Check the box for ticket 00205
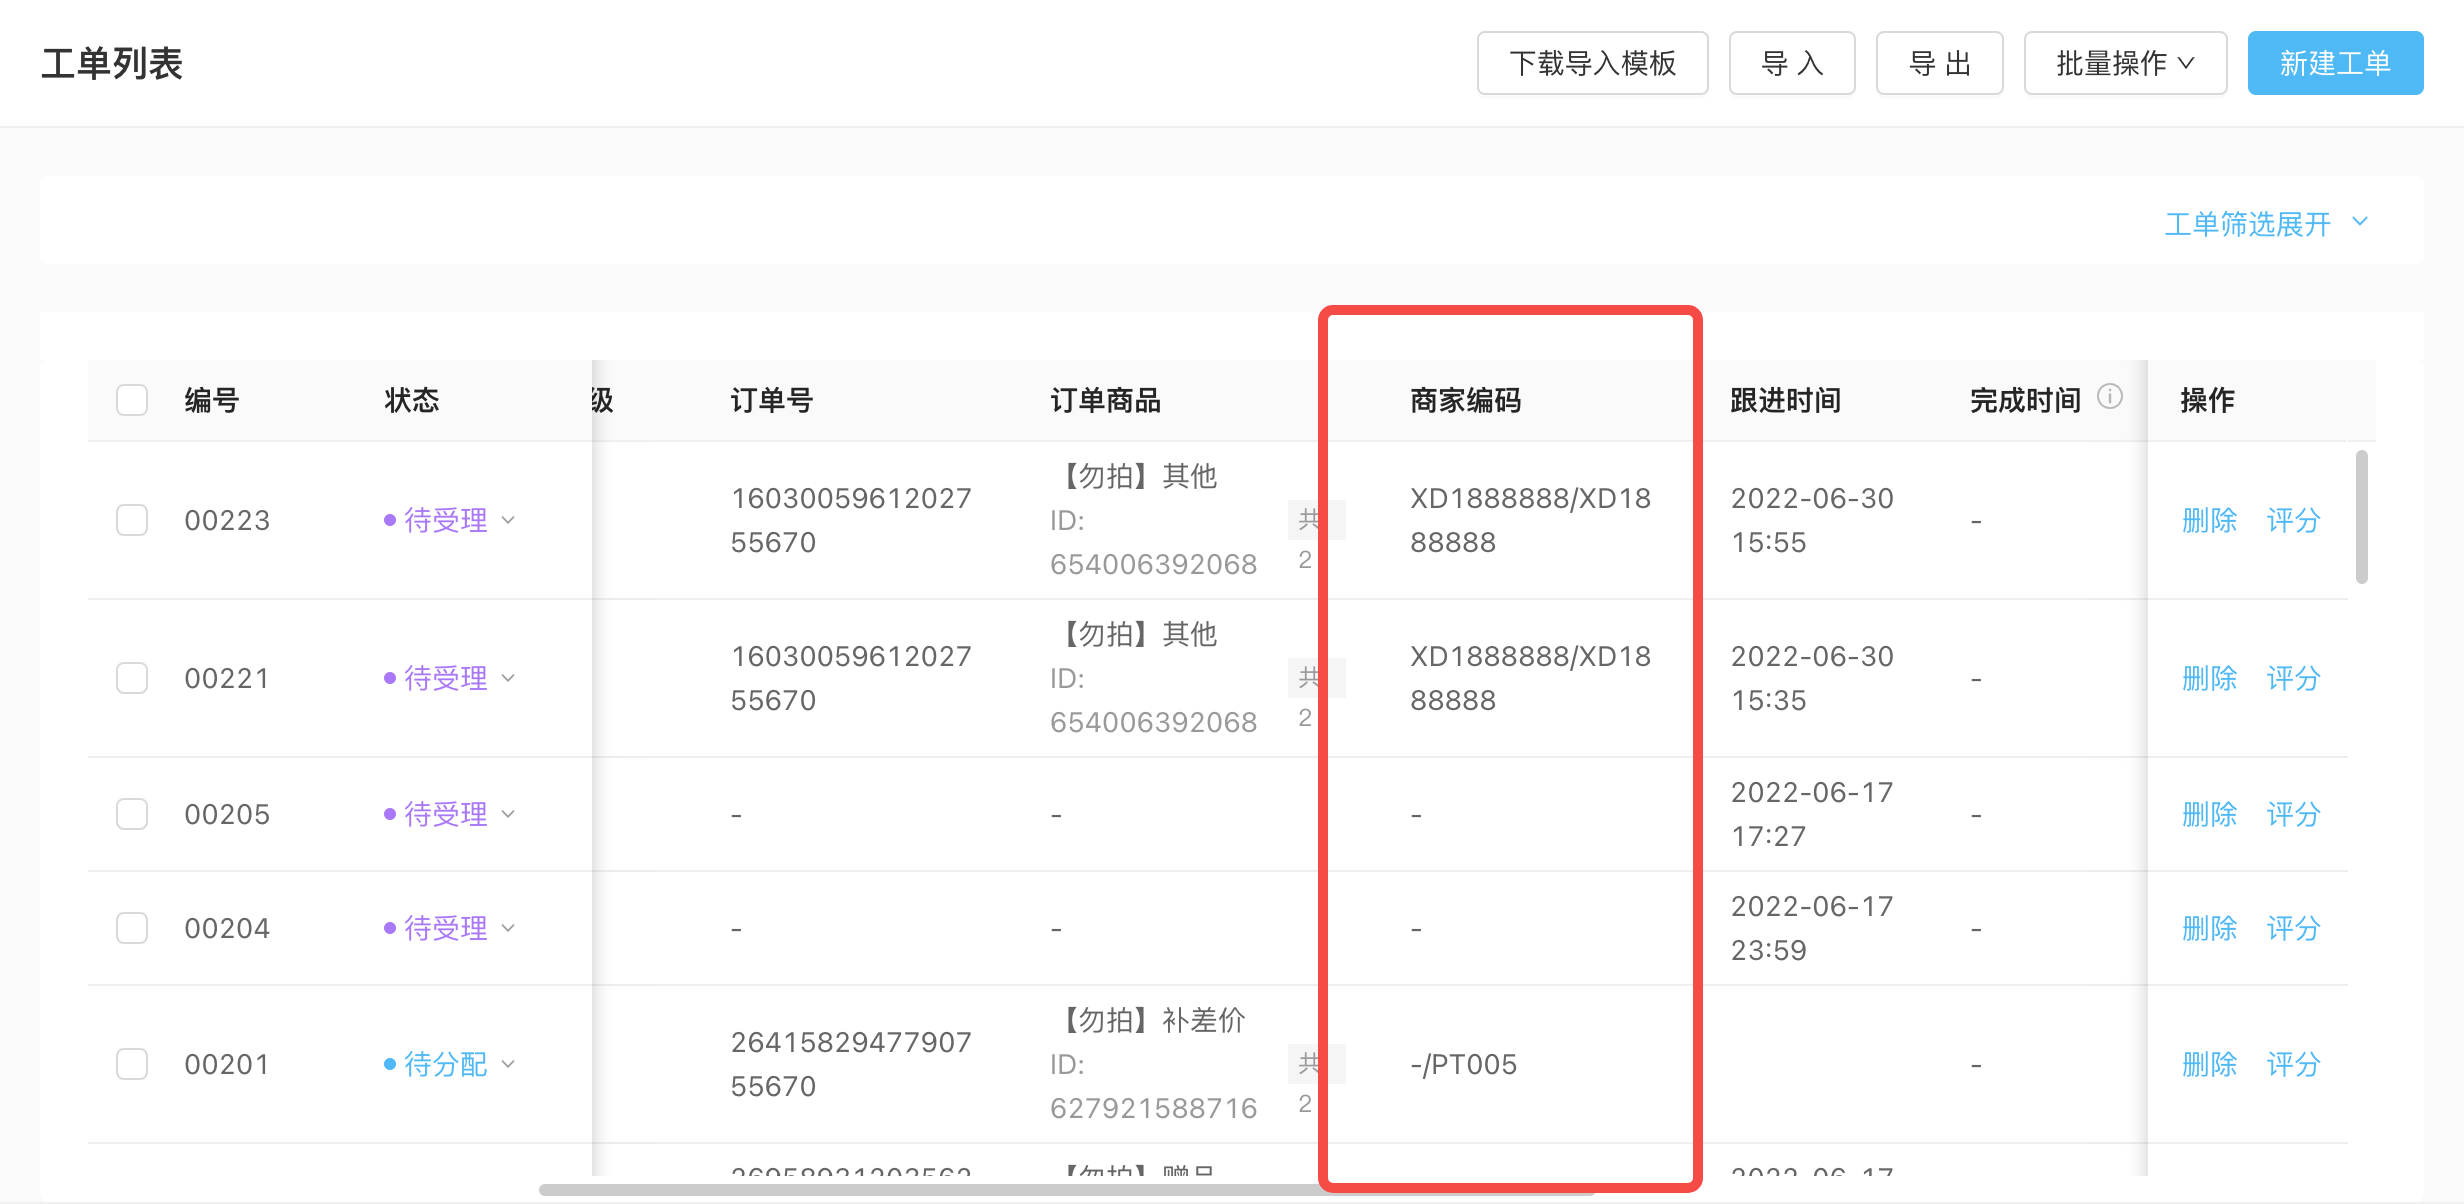This screenshot has width=2464, height=1204. pyautogui.click(x=132, y=814)
